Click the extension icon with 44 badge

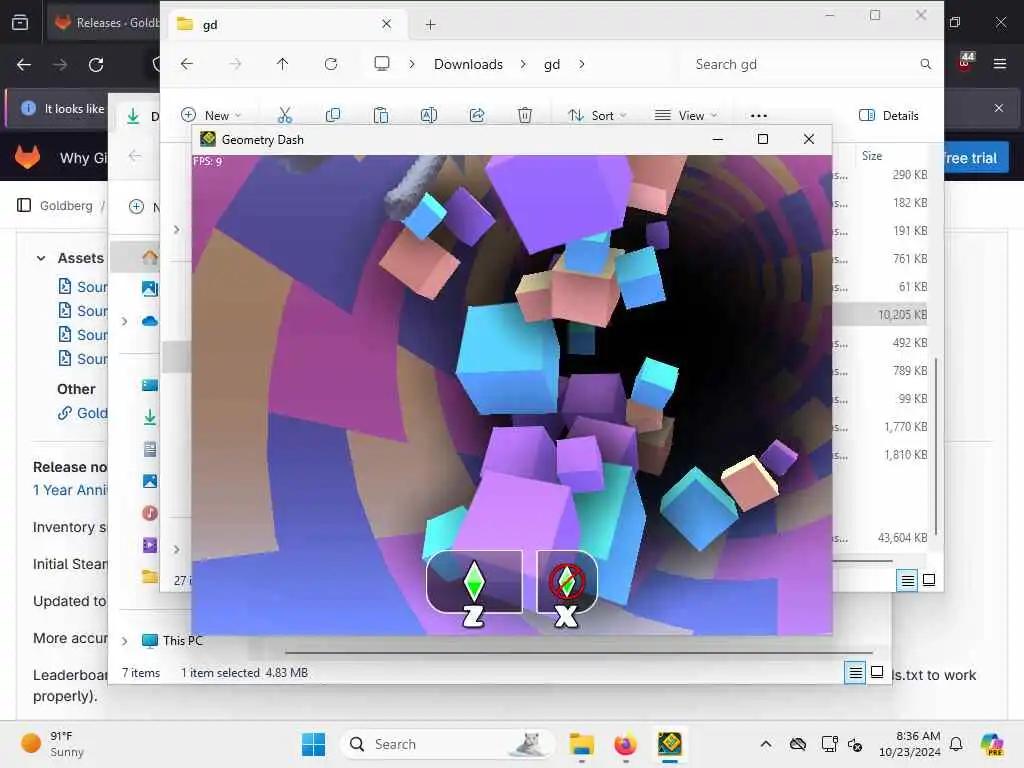(x=965, y=61)
